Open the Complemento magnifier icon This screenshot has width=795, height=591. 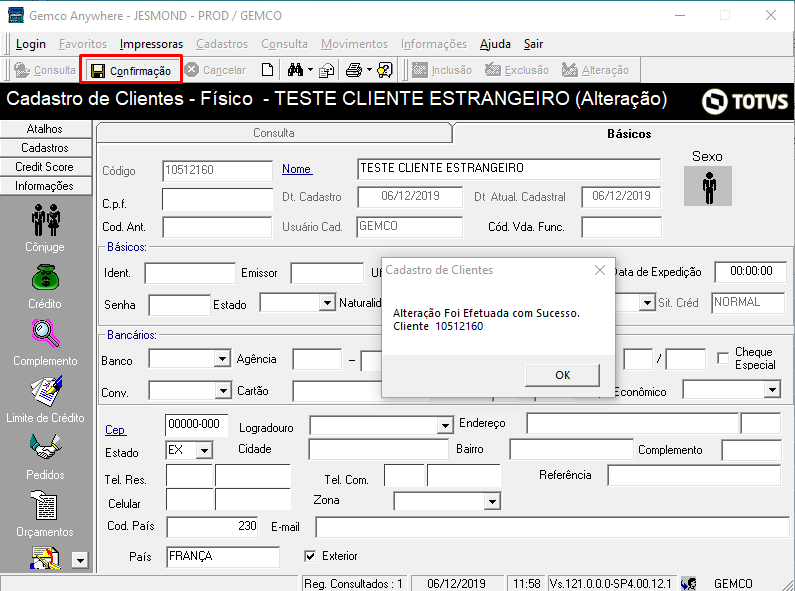coord(46,334)
